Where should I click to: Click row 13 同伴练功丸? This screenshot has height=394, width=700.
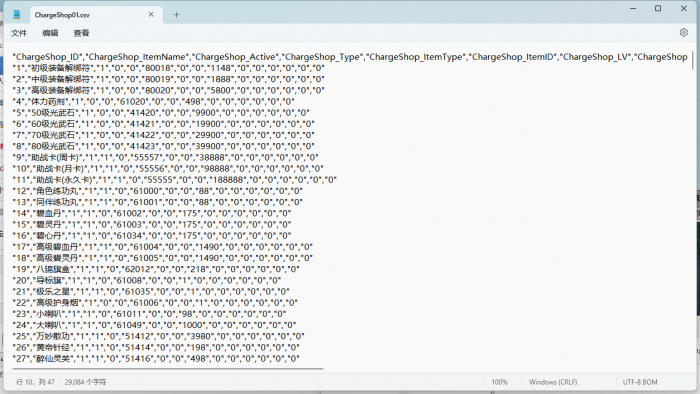pos(158,202)
